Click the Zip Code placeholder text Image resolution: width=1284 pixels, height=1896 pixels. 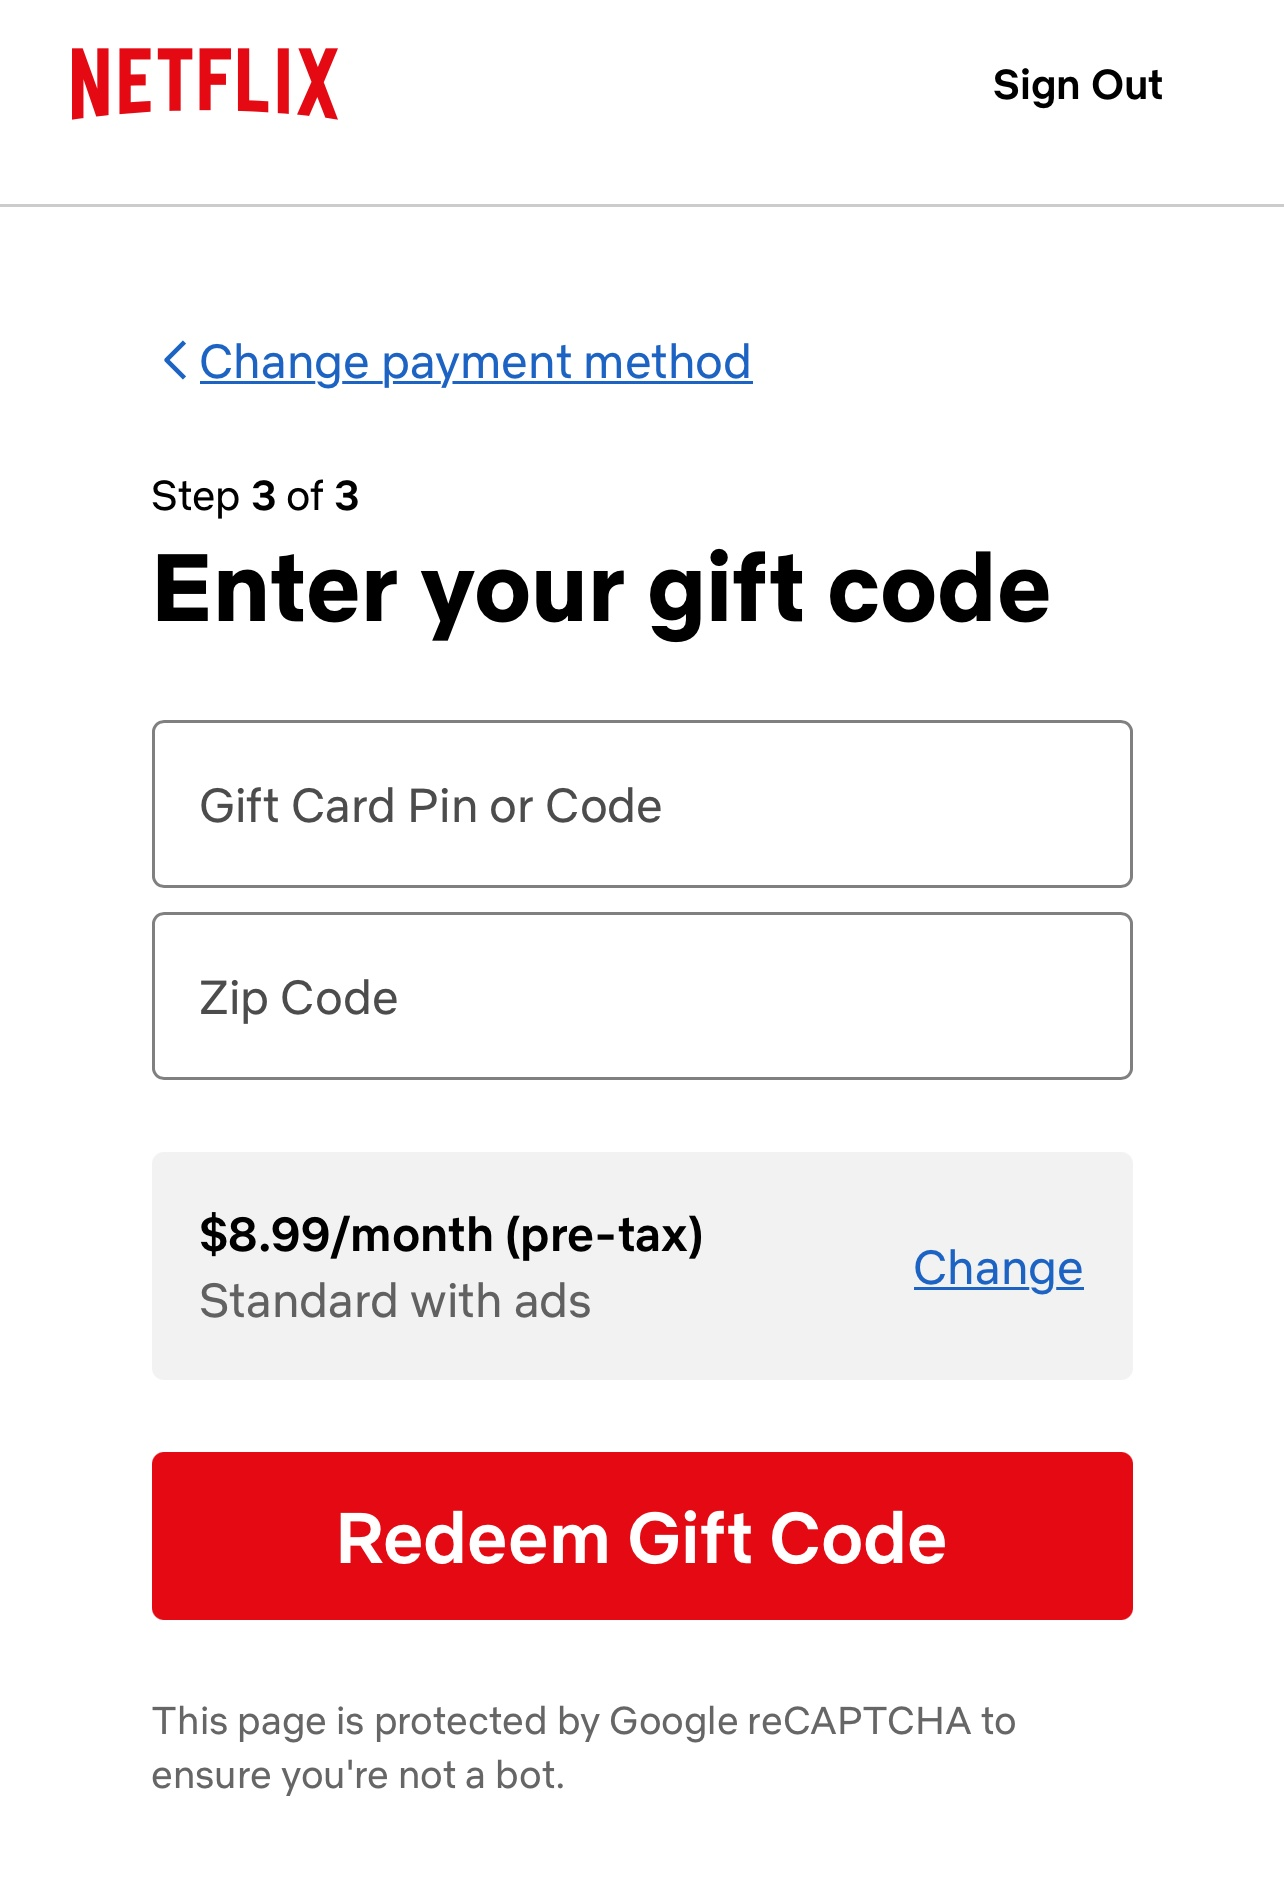point(299,998)
